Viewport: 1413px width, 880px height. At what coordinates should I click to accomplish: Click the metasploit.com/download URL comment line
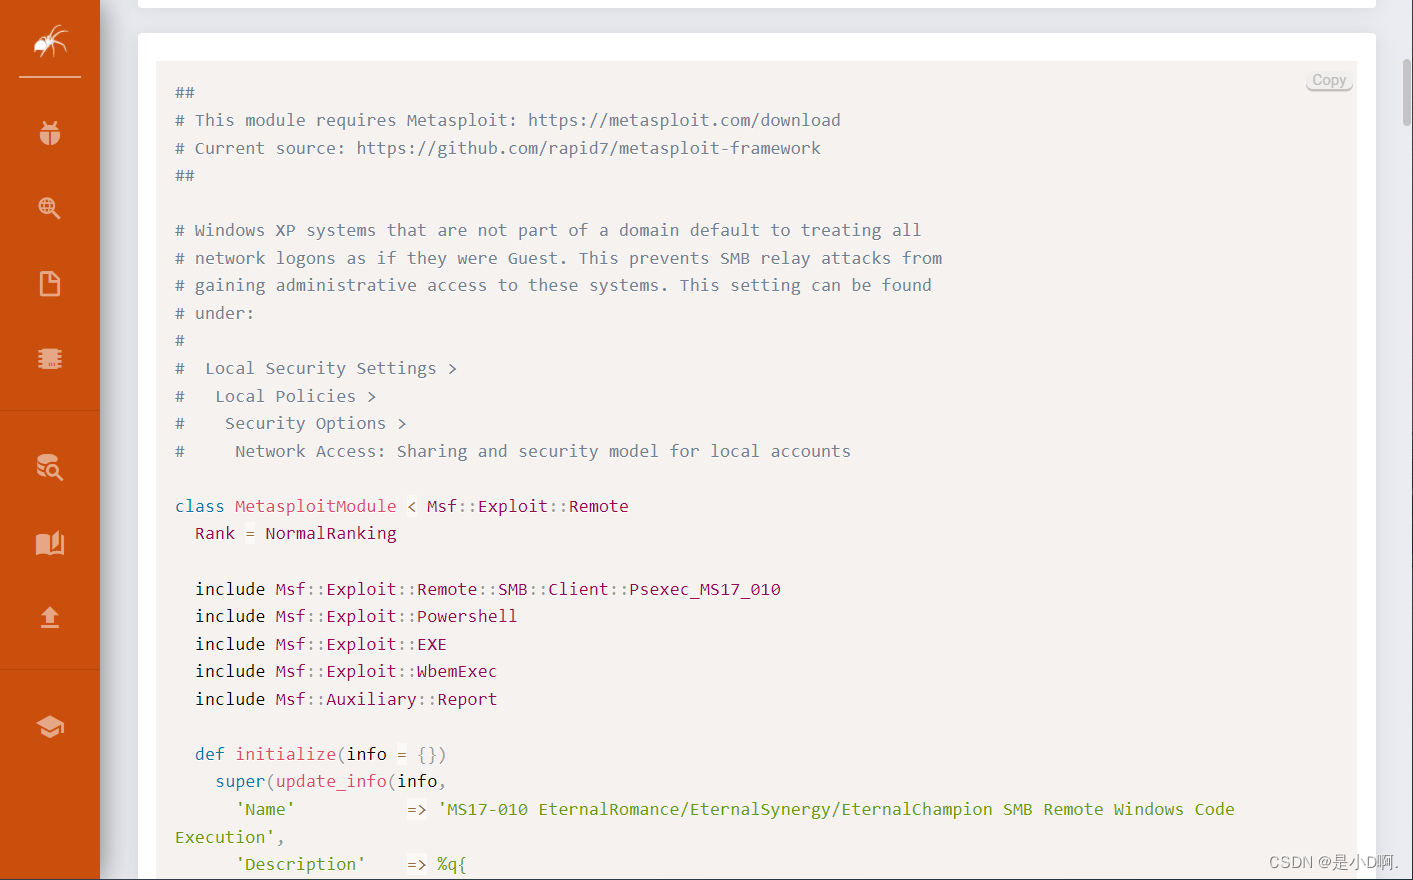pos(508,120)
